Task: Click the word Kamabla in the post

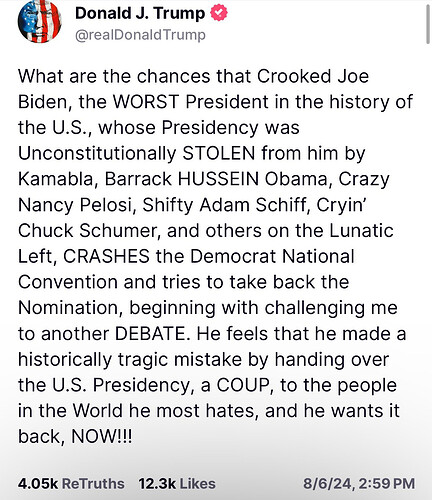Action: click(x=55, y=179)
